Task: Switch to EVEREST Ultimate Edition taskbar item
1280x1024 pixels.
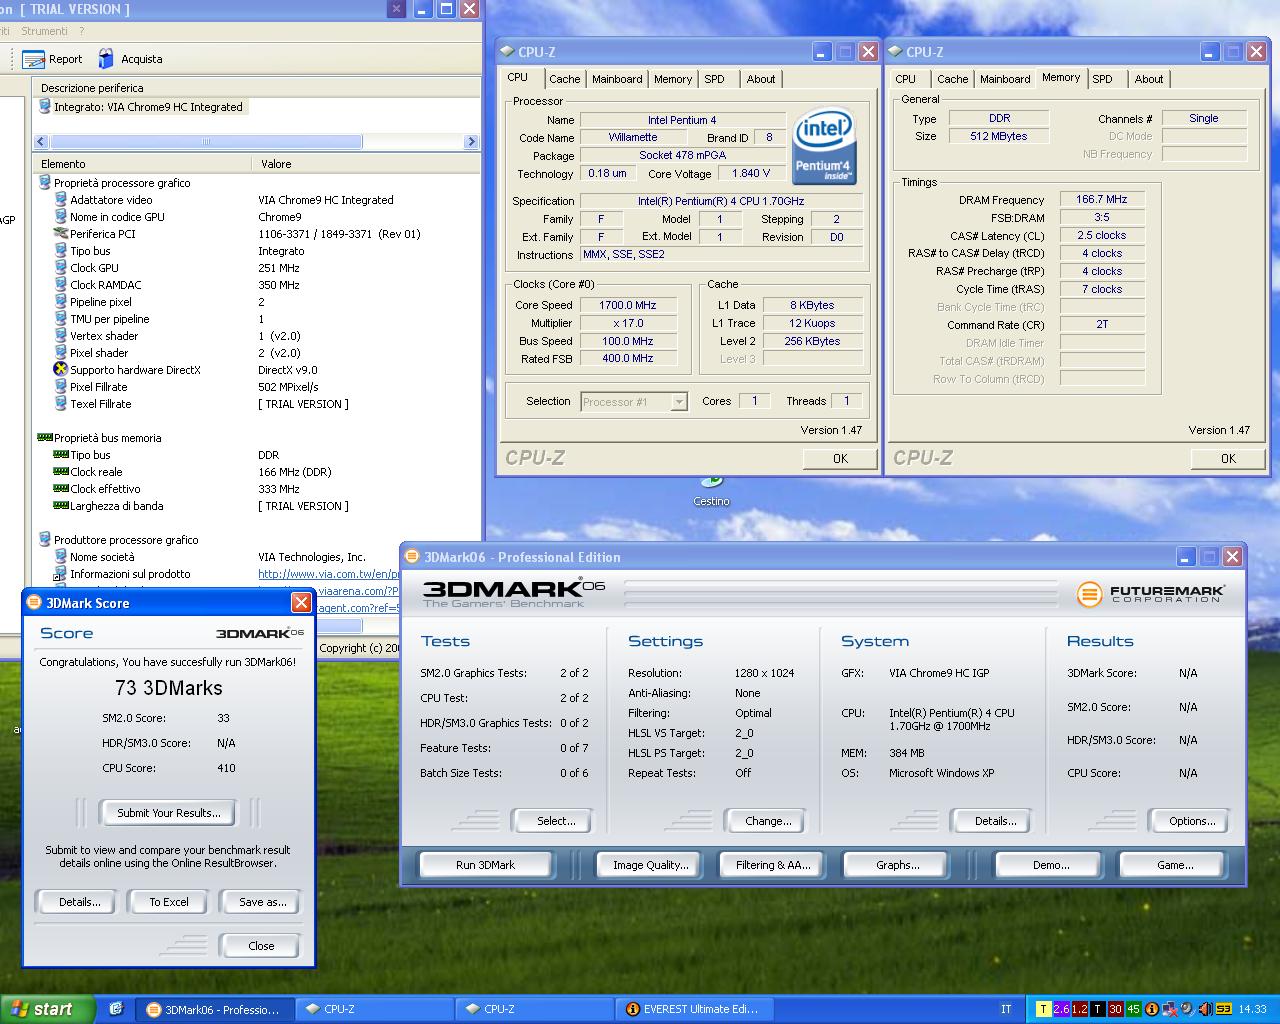Action: click(692, 1009)
